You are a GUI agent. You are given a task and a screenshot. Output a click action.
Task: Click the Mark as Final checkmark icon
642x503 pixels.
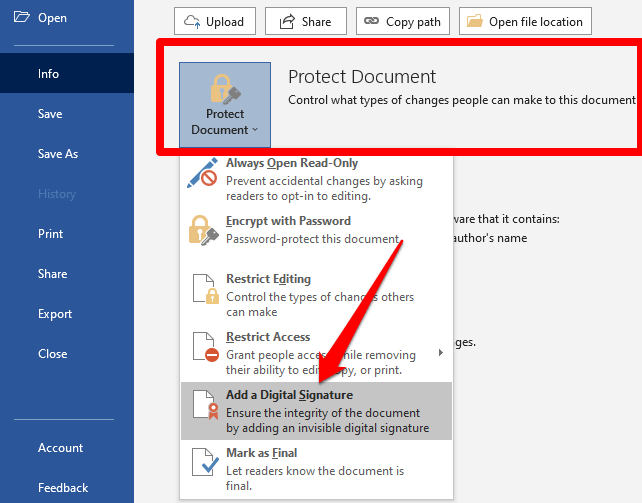point(203,463)
